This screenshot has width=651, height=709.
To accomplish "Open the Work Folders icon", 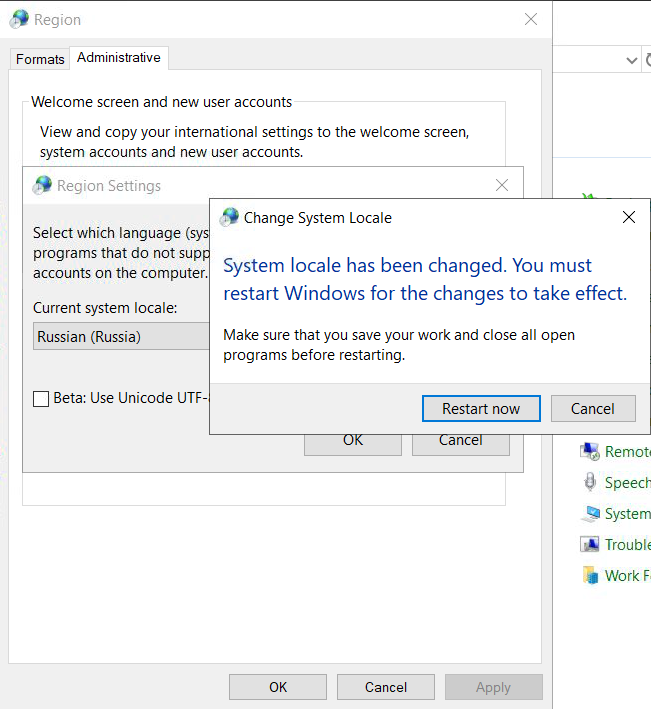I will [x=590, y=576].
